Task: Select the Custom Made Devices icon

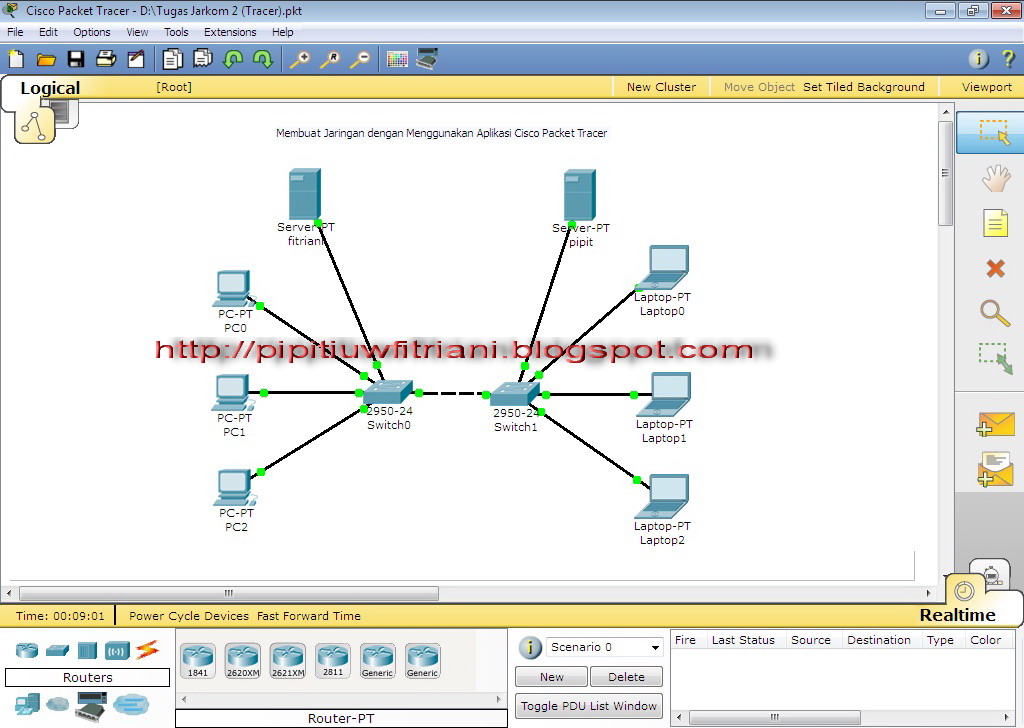Action: point(91,706)
